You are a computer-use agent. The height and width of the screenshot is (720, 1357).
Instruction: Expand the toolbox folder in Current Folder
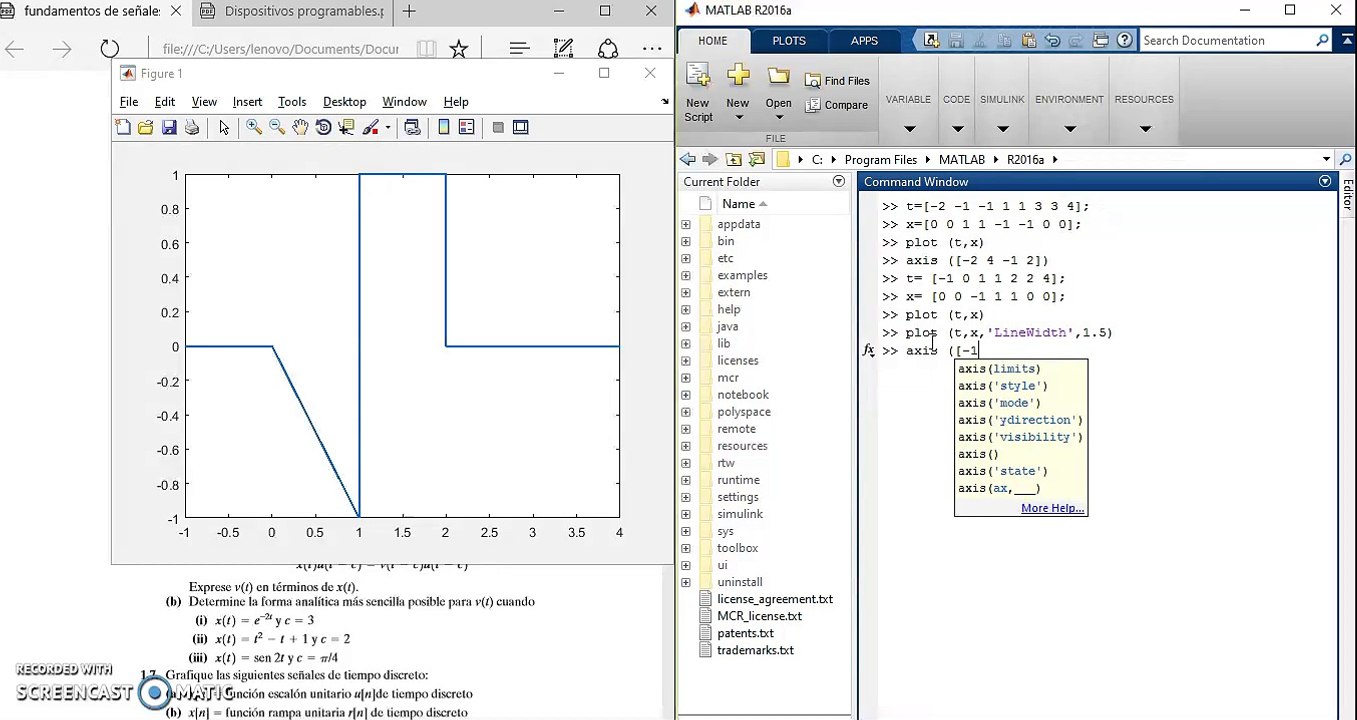tap(686, 548)
